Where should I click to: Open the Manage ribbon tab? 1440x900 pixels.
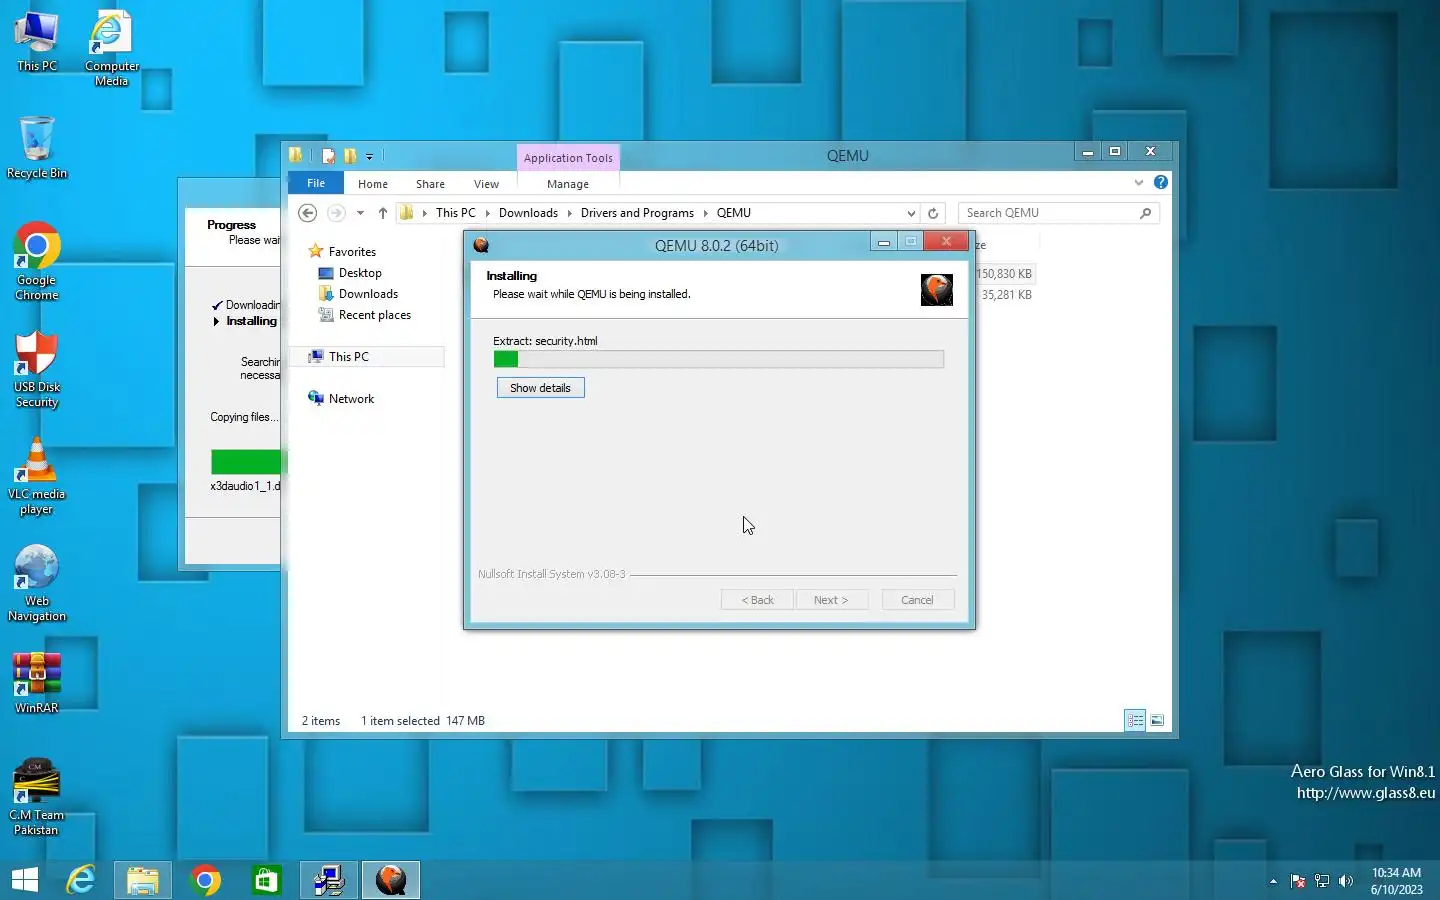[568, 184]
